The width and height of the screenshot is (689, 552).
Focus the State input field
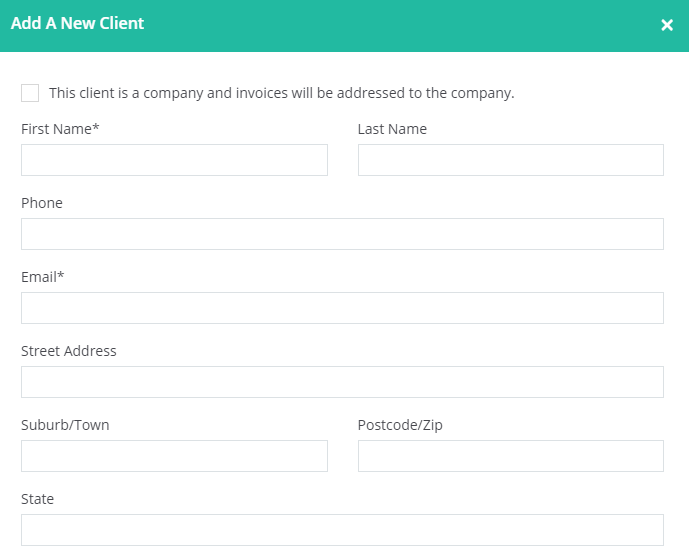[x=342, y=530]
